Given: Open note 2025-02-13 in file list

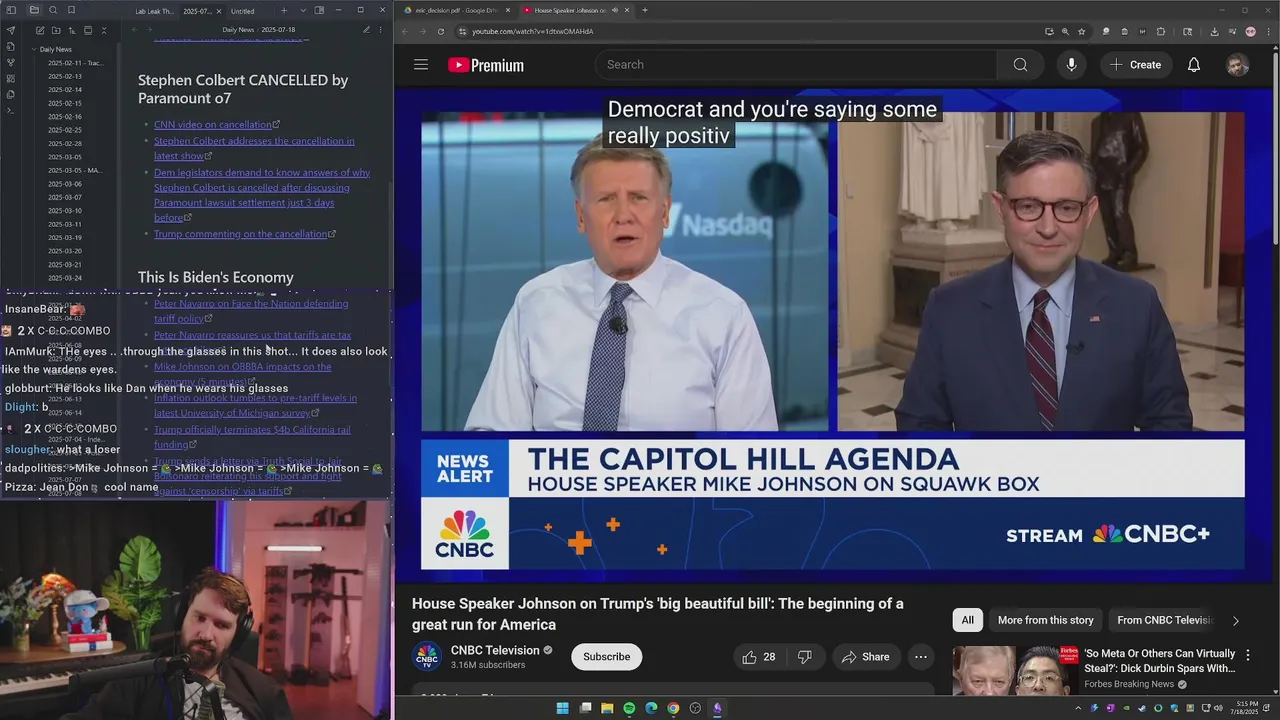Looking at the screenshot, I should pos(65,76).
